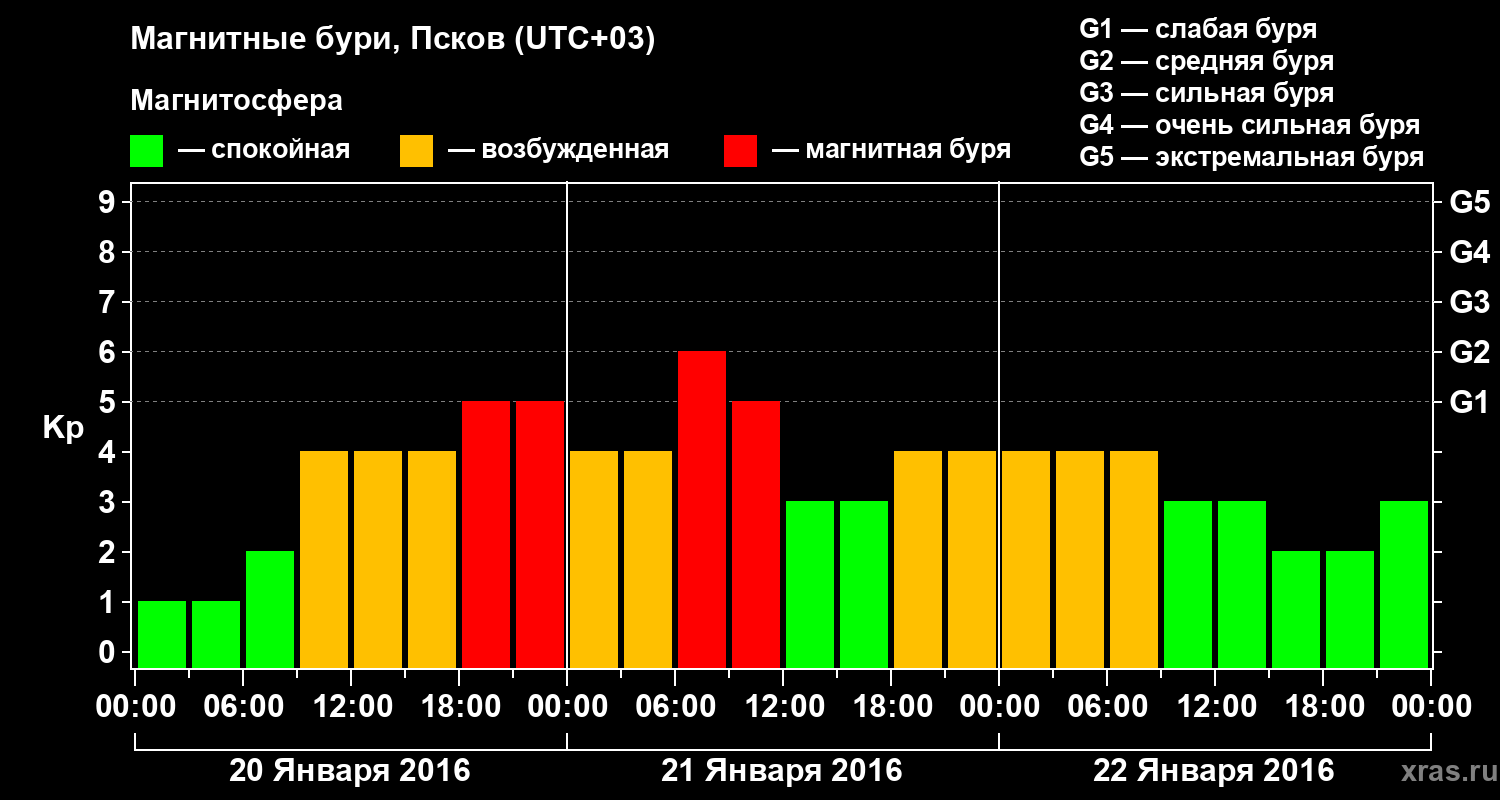Click the "G4 — очень сильная буря" line
Image resolution: width=1500 pixels, height=800 pixels.
click(1249, 125)
